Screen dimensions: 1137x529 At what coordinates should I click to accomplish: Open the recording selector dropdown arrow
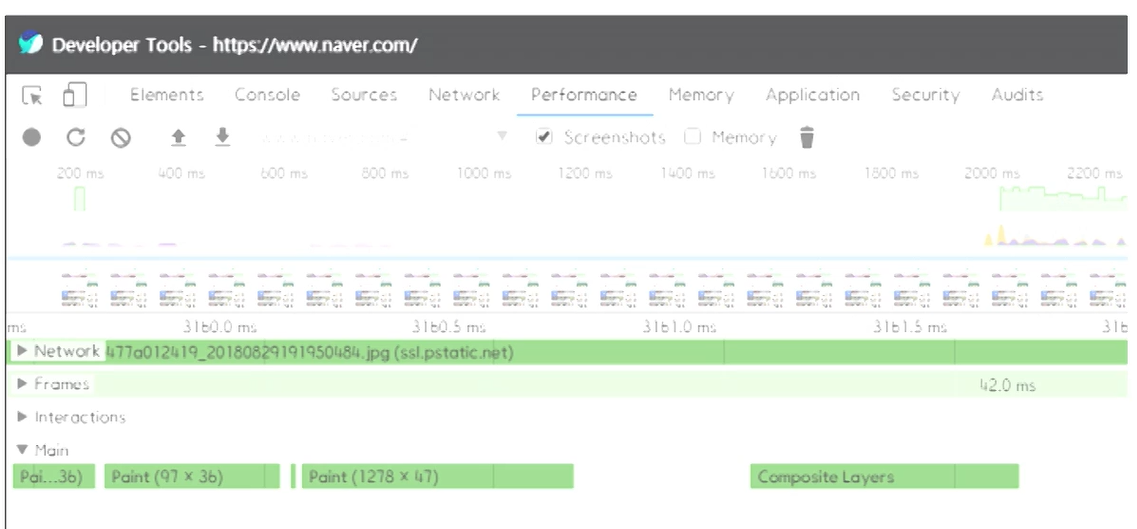click(x=502, y=136)
